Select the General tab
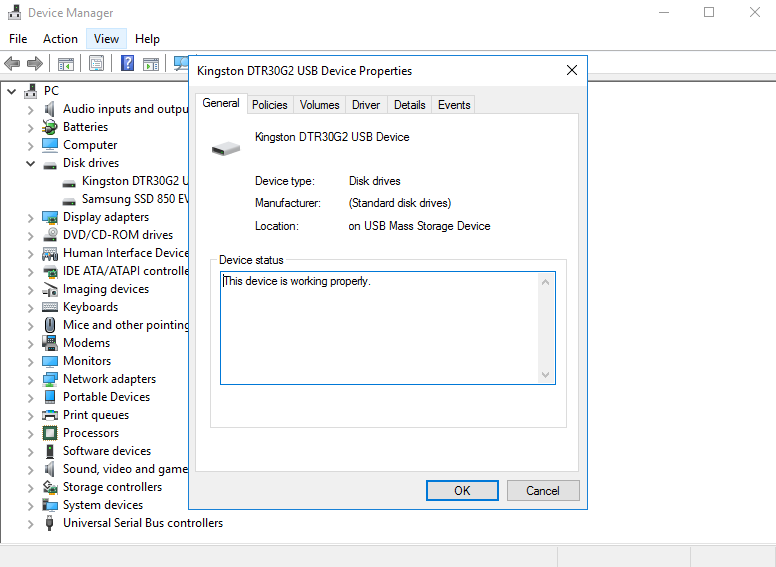This screenshot has width=776, height=567. point(221,103)
